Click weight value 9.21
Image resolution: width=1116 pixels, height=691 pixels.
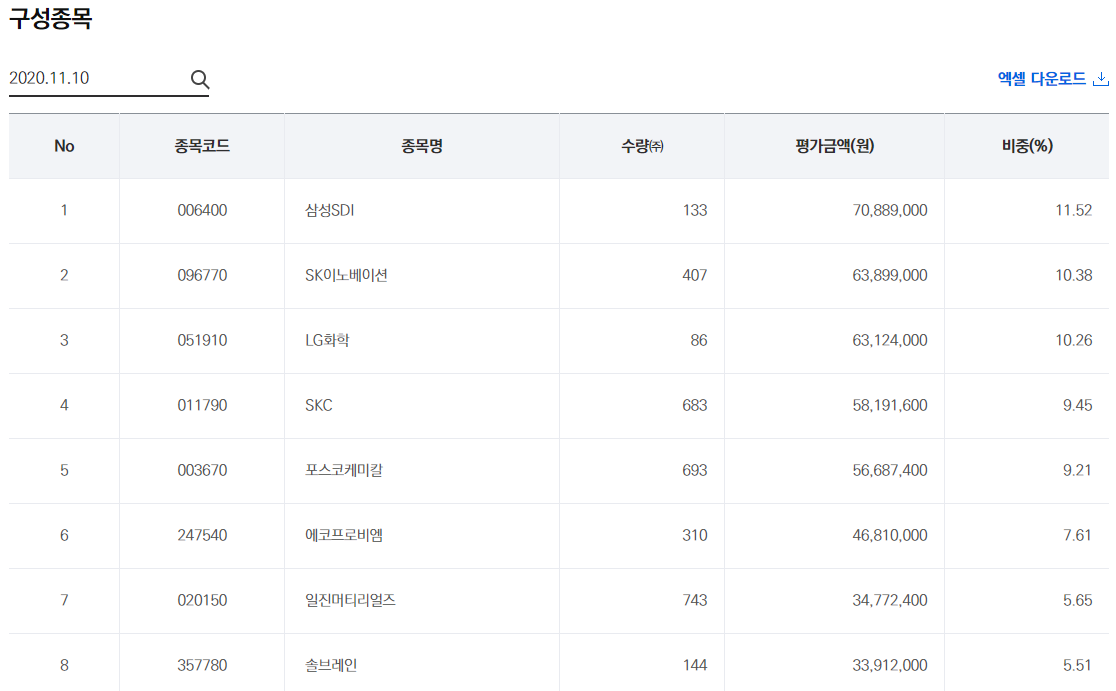[1078, 470]
